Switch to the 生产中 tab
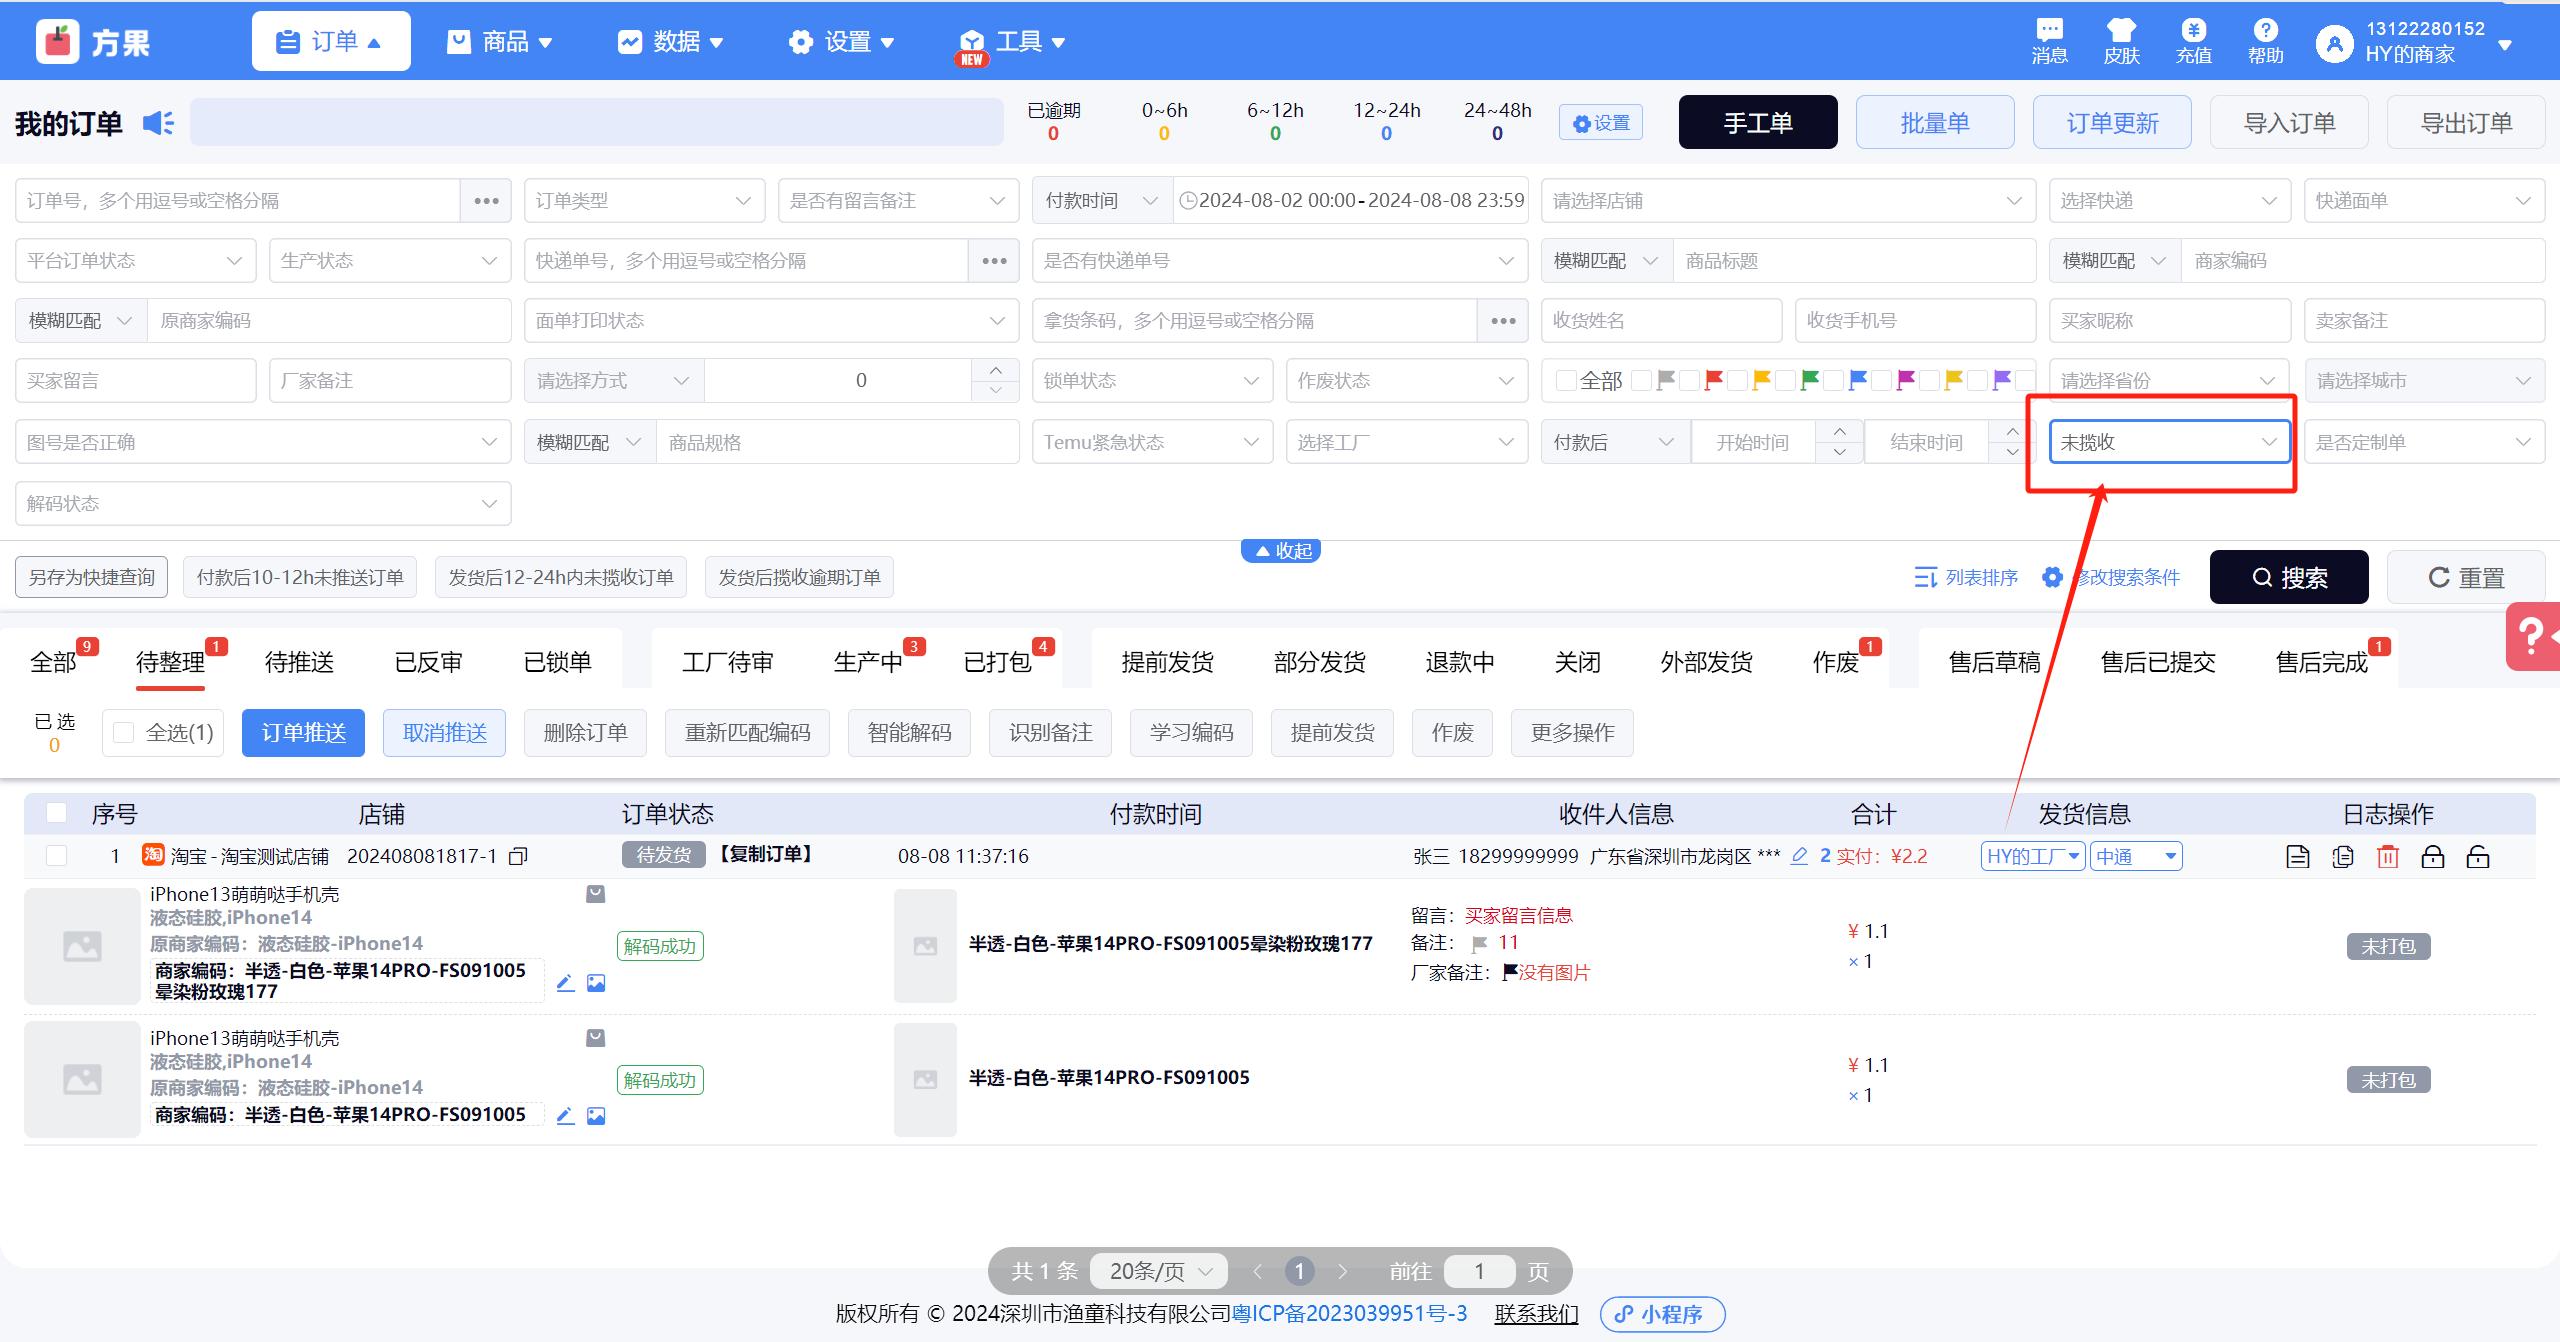The height and width of the screenshot is (1342, 2560). pos(867,662)
